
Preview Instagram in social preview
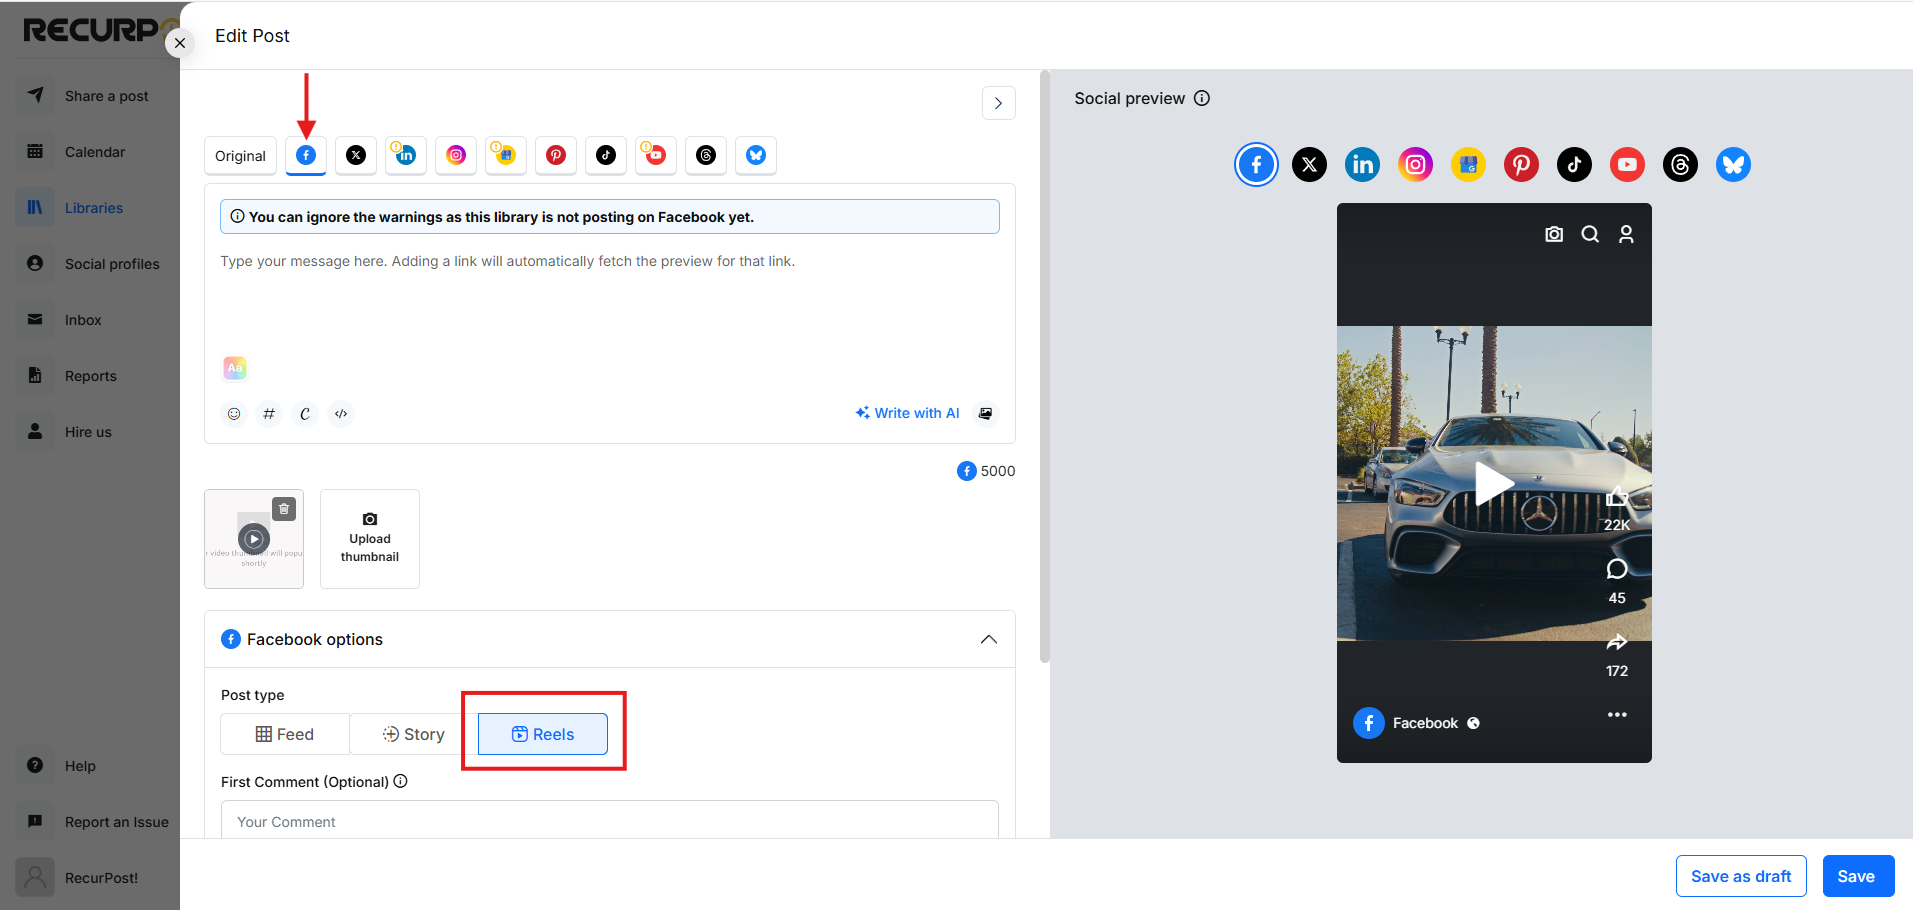[x=1416, y=164]
